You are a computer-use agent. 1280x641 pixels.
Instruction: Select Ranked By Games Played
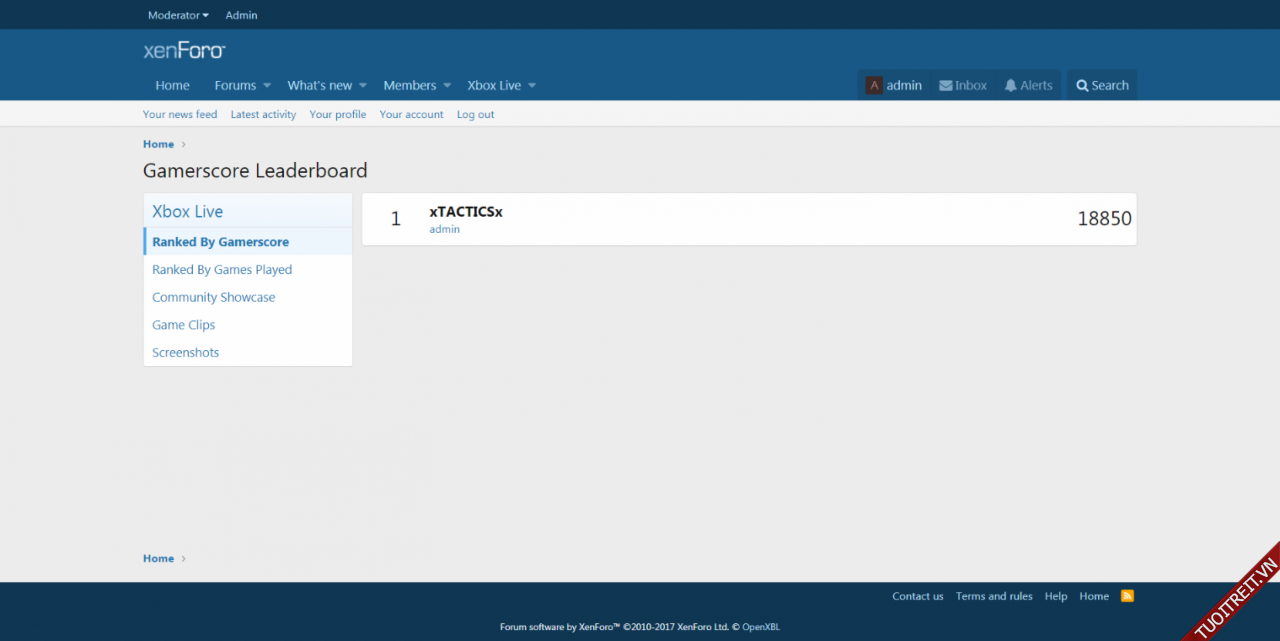pyautogui.click(x=222, y=270)
